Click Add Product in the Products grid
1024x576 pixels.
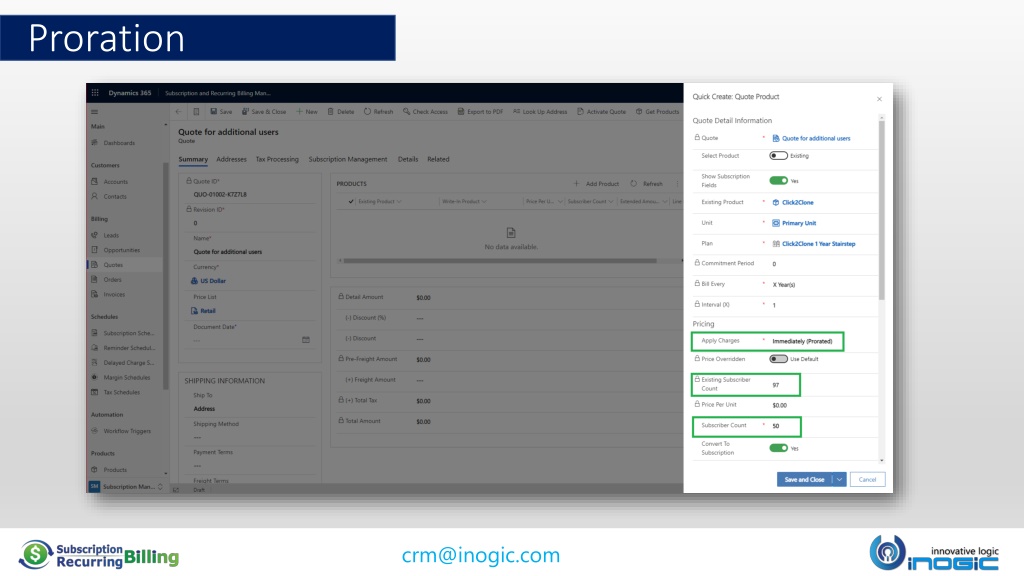click(x=596, y=184)
